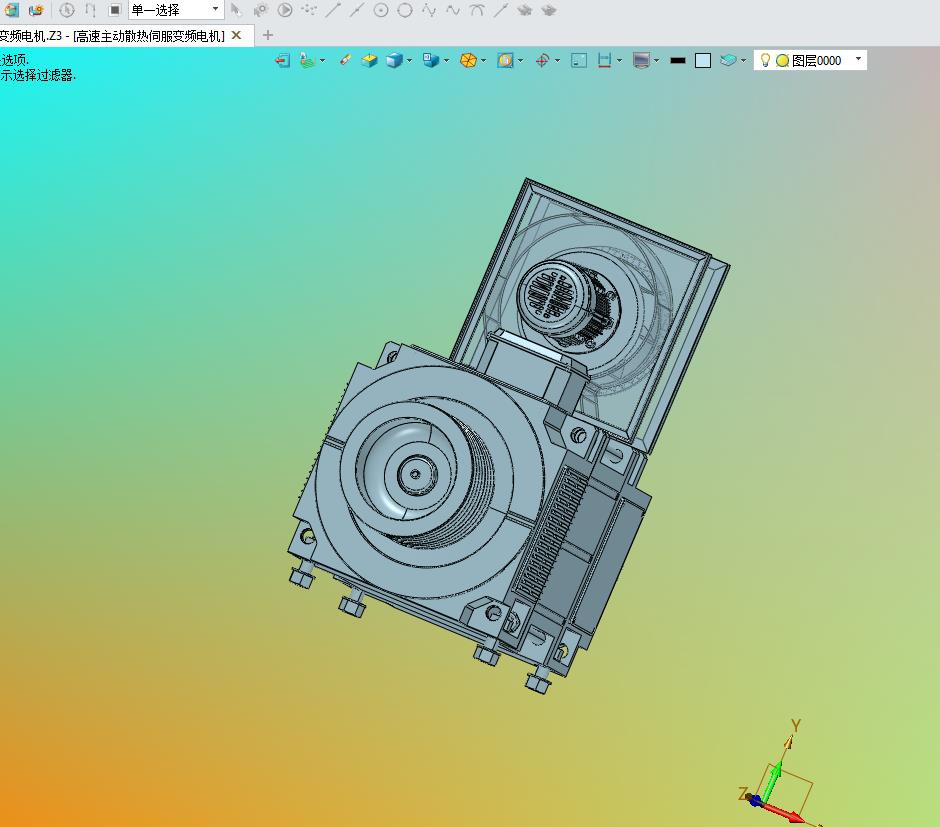Screen dimensions: 940x827
Task: Click the red crosshair target icon
Action: 543,61
